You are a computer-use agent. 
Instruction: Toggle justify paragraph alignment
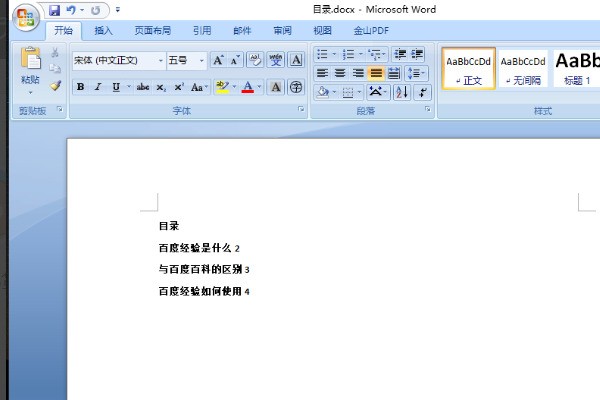tap(375, 73)
